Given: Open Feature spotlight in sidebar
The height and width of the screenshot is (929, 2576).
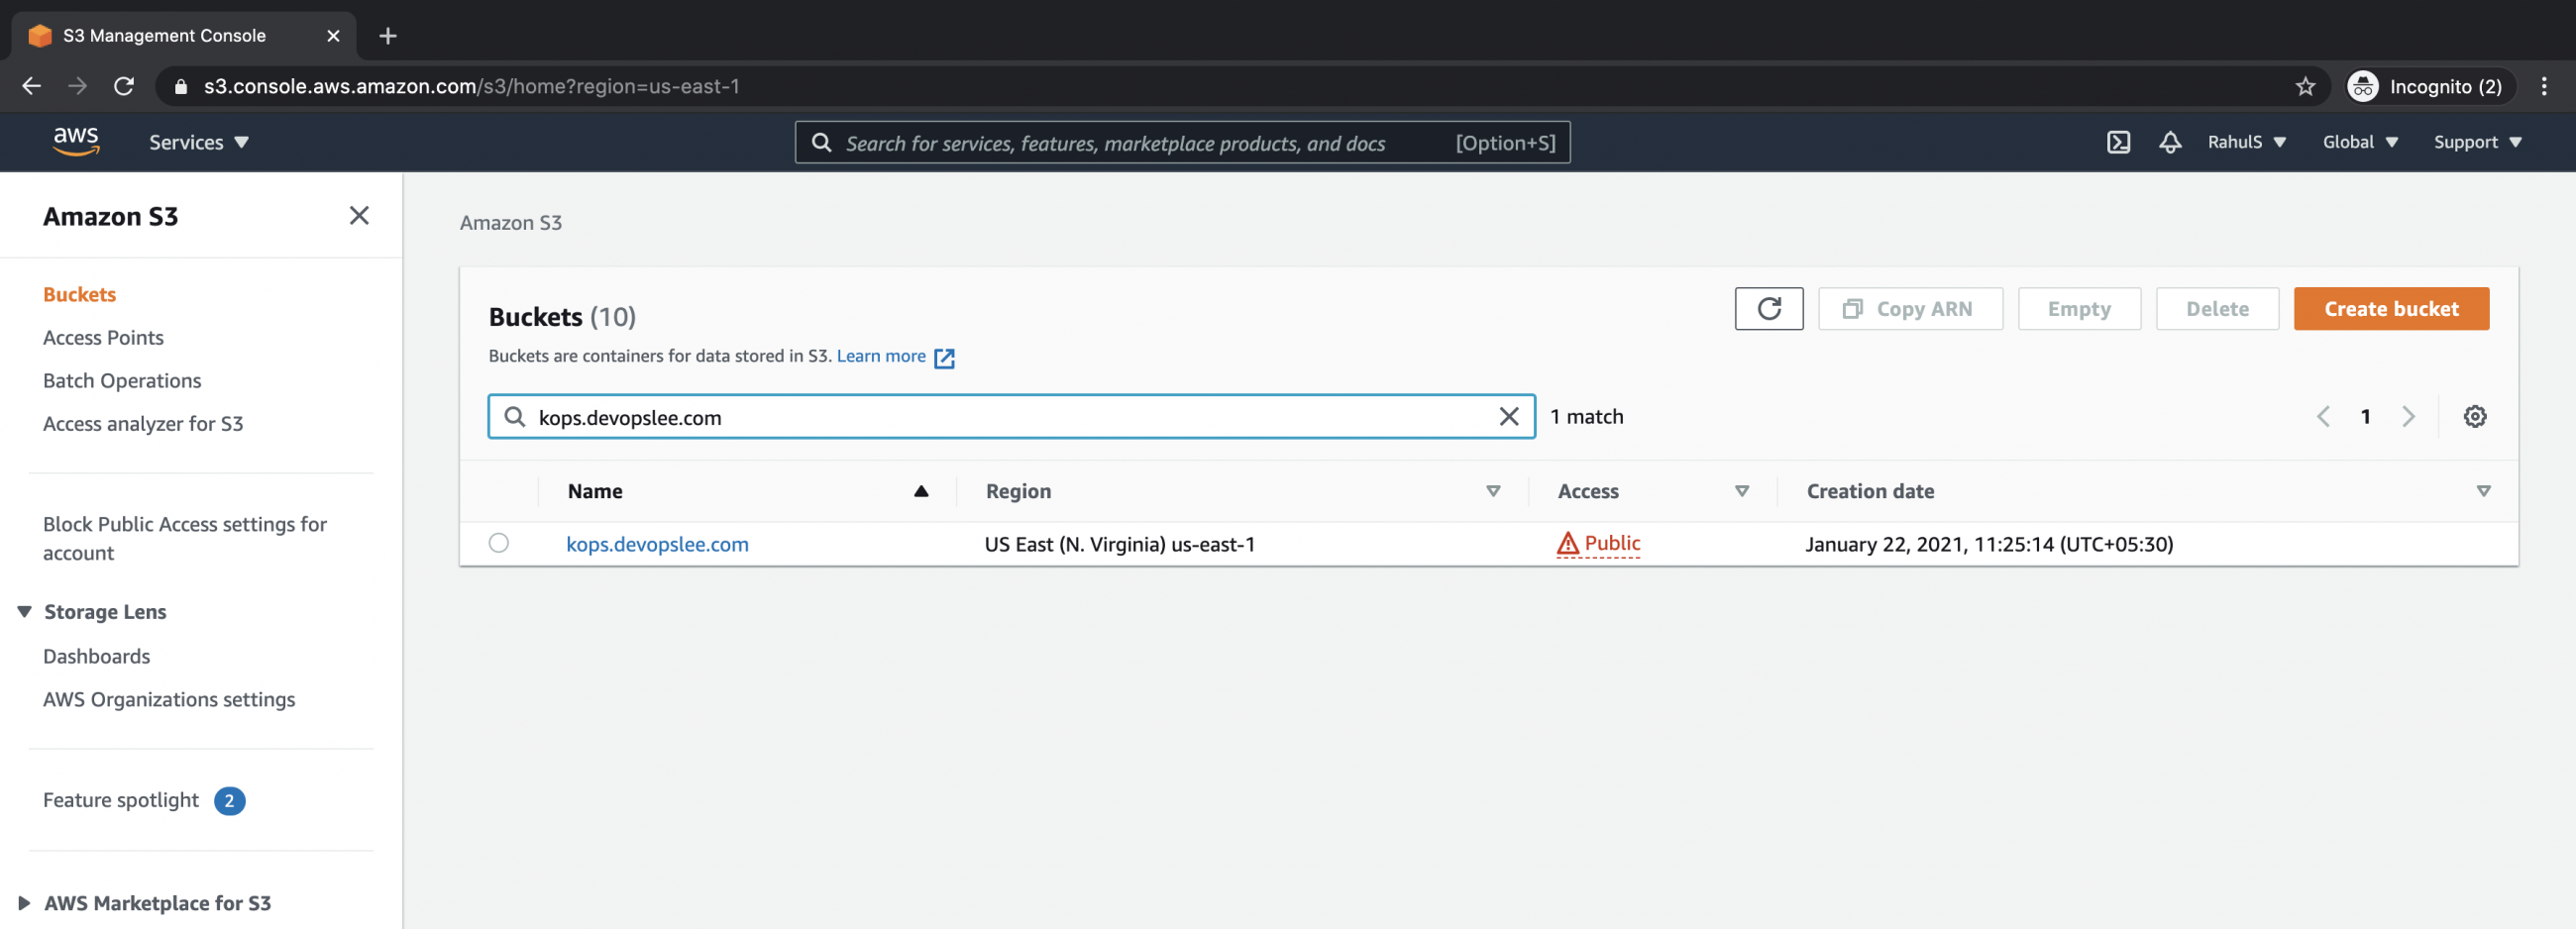Looking at the screenshot, I should [121, 800].
